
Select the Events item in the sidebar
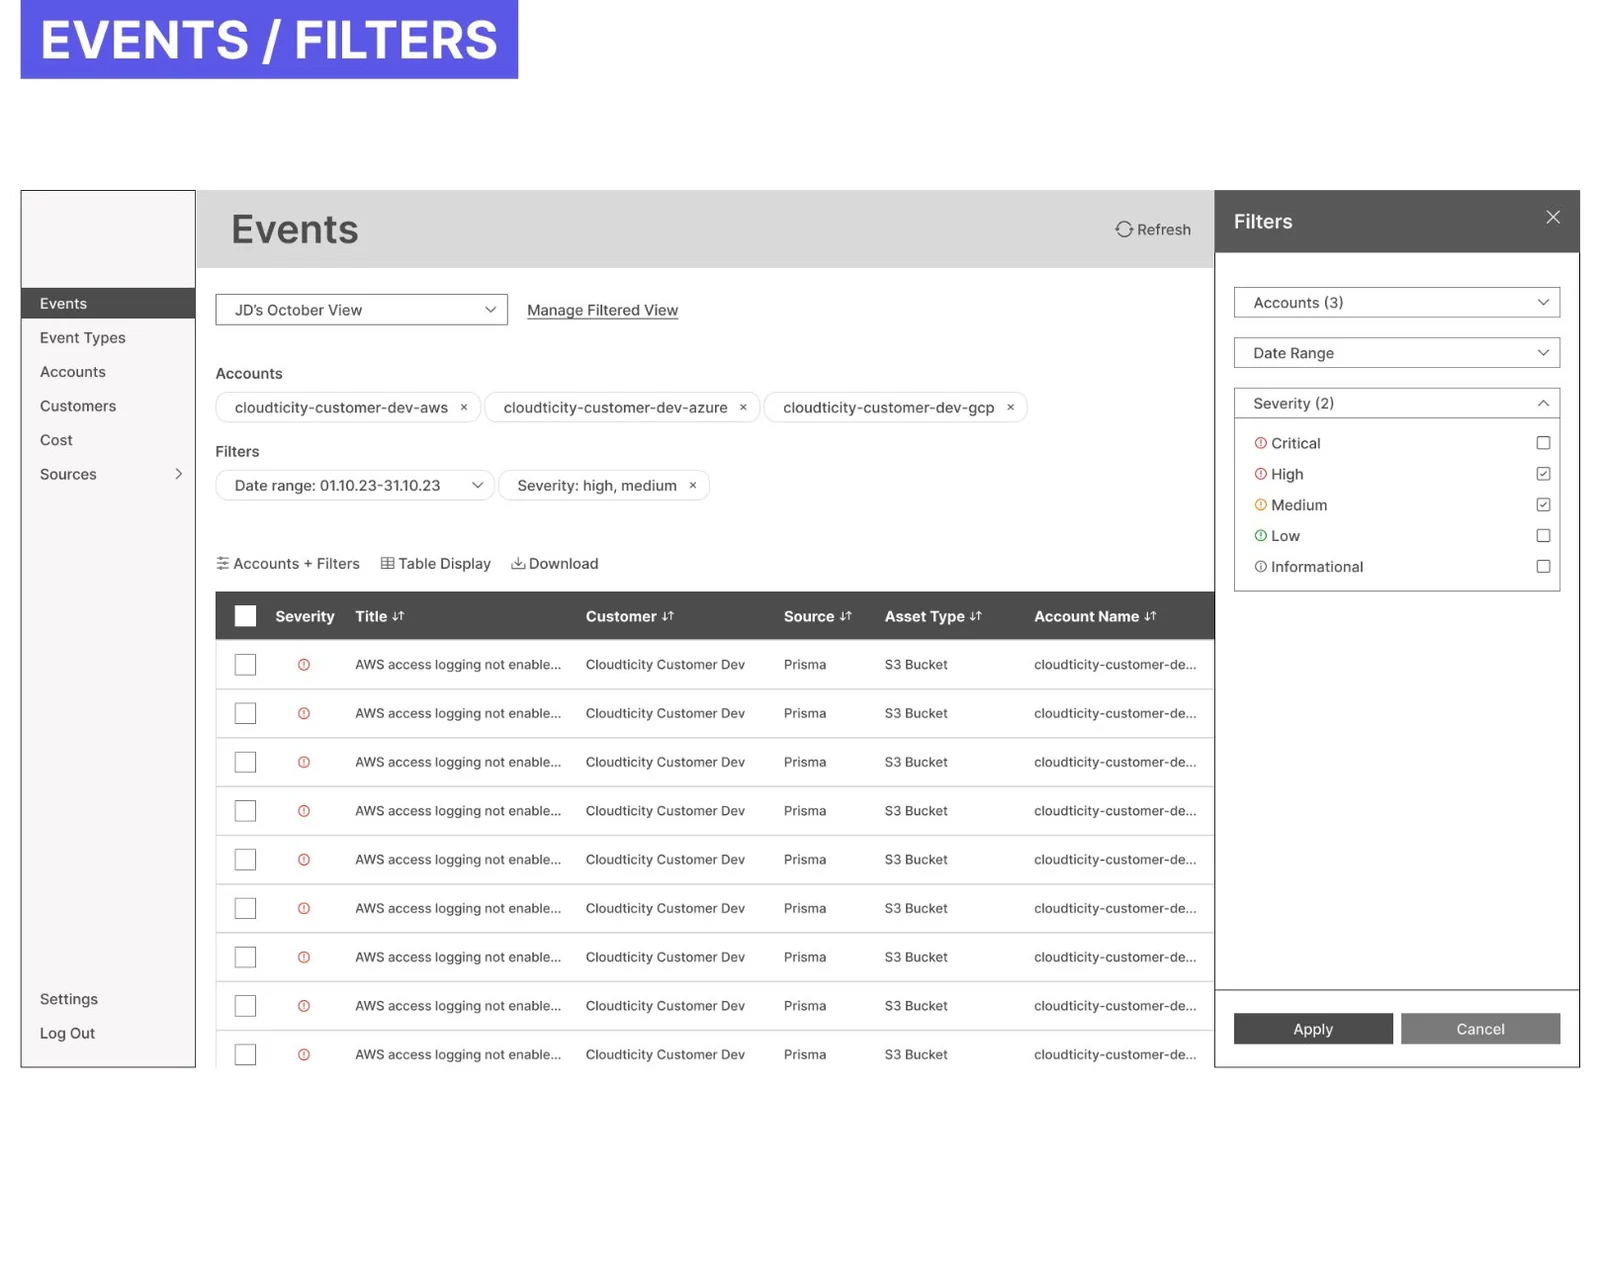[108, 303]
